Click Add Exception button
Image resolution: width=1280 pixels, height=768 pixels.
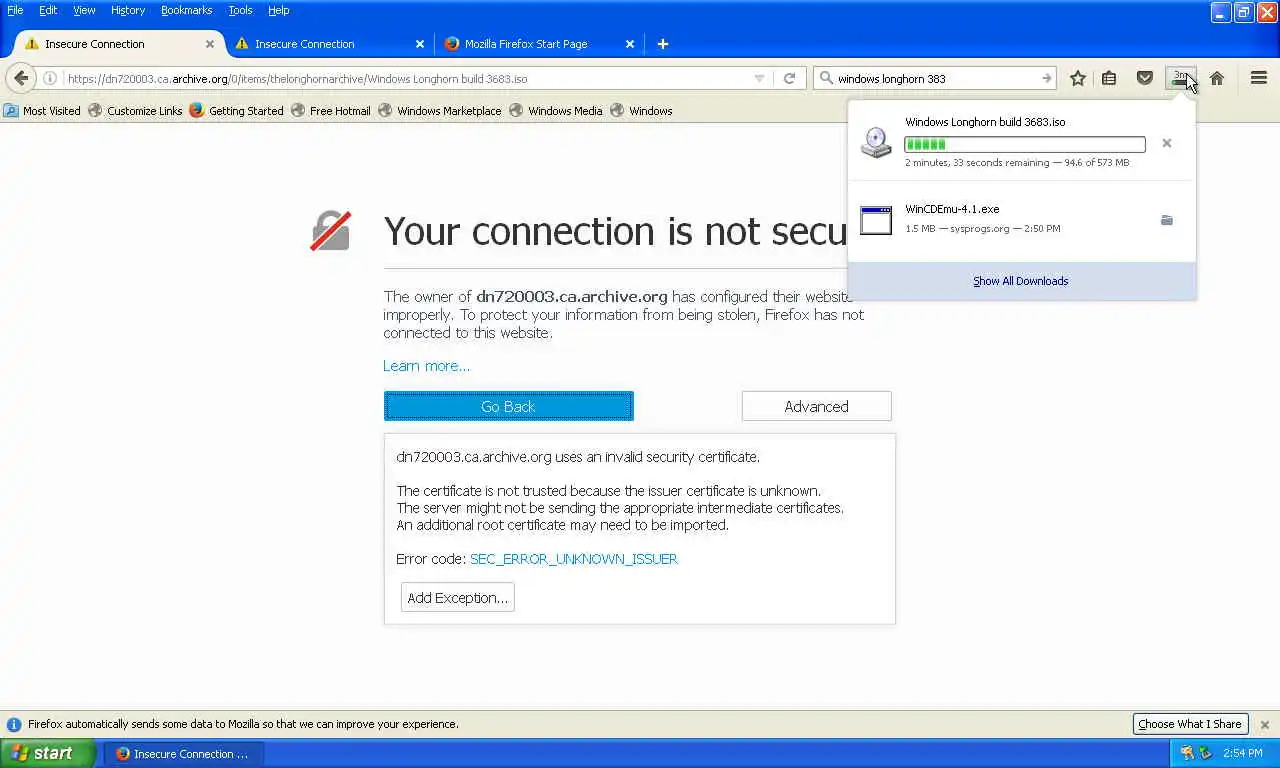(458, 598)
